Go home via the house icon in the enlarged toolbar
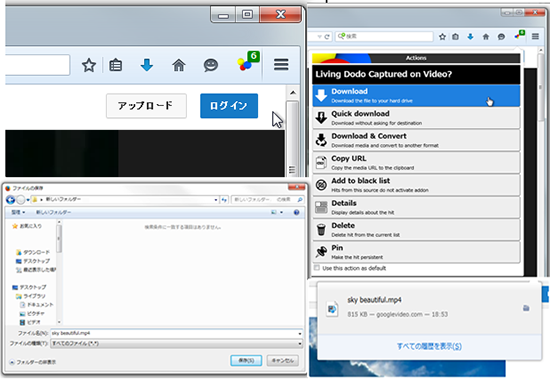This screenshot has height=380, width=550. click(179, 65)
